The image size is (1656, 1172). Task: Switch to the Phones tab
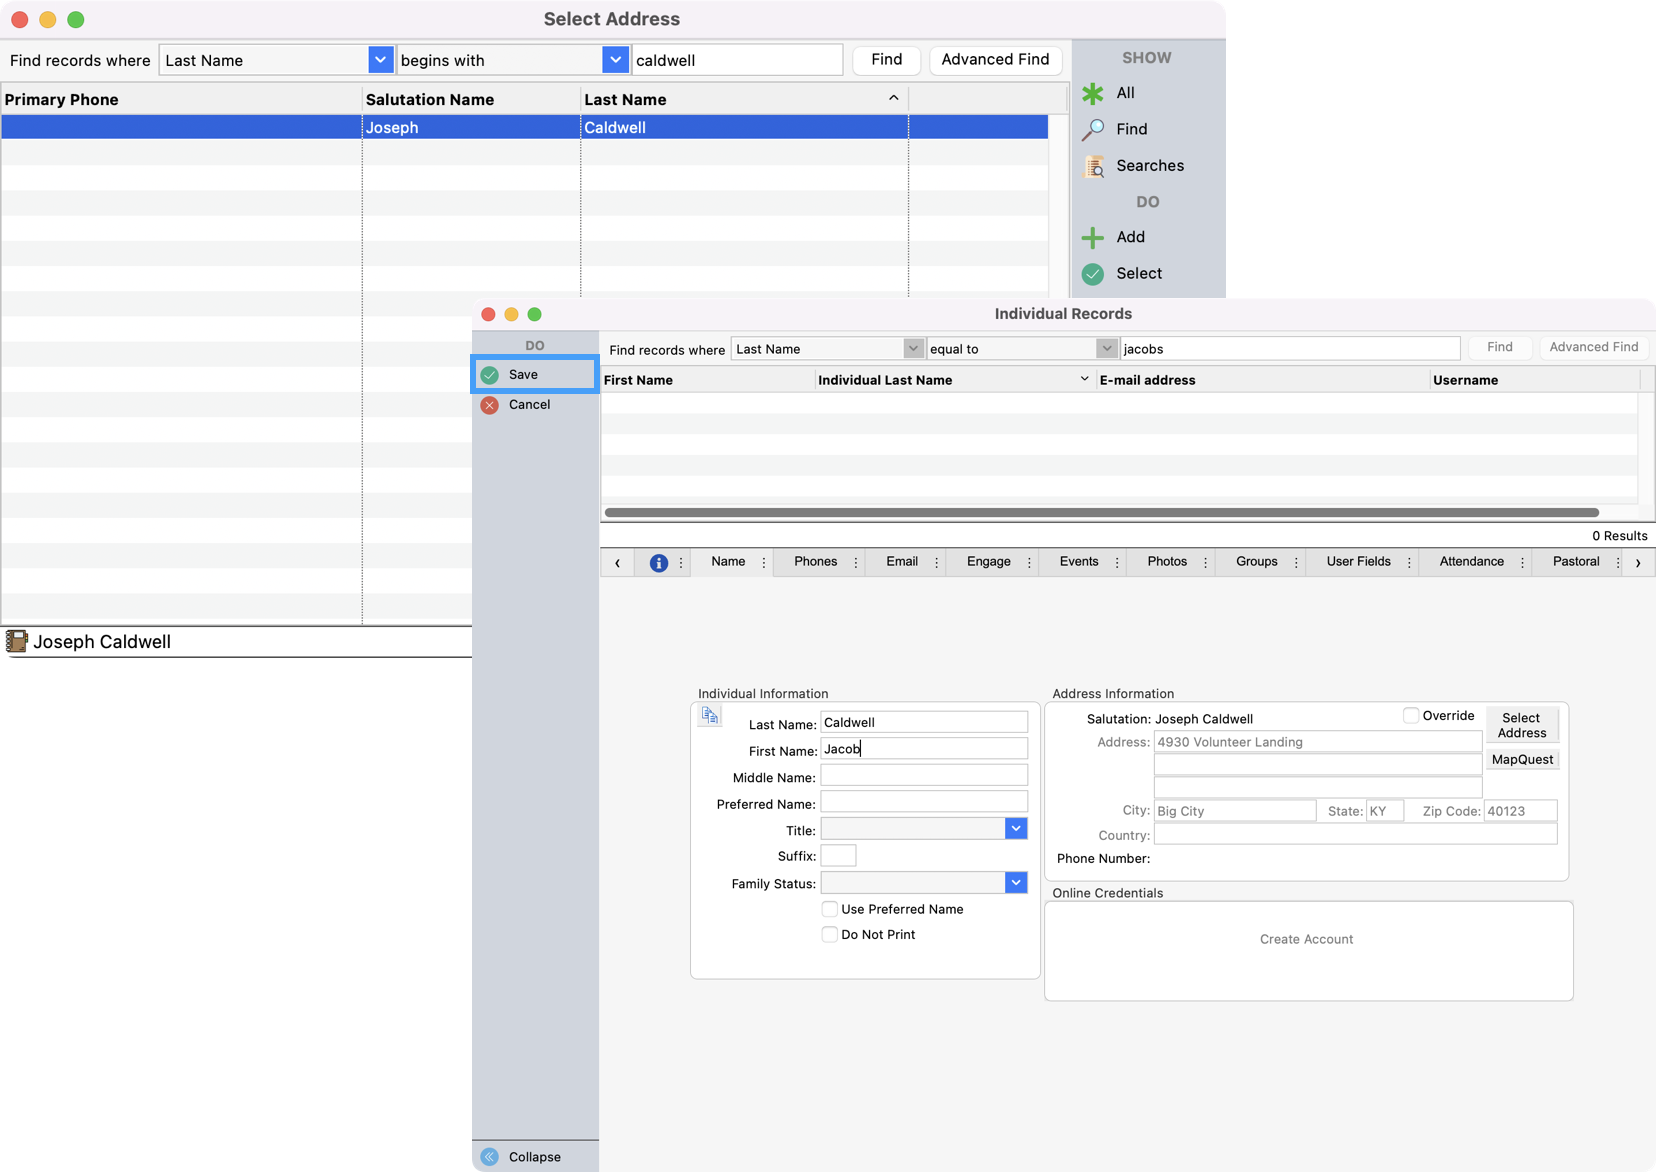tap(815, 562)
